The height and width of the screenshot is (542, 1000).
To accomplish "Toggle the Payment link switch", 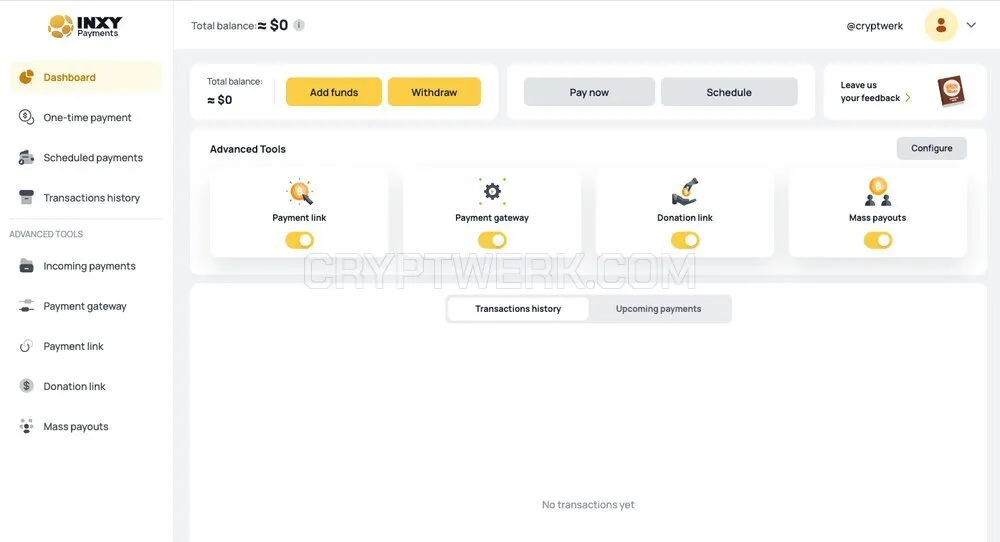I will coord(299,240).
